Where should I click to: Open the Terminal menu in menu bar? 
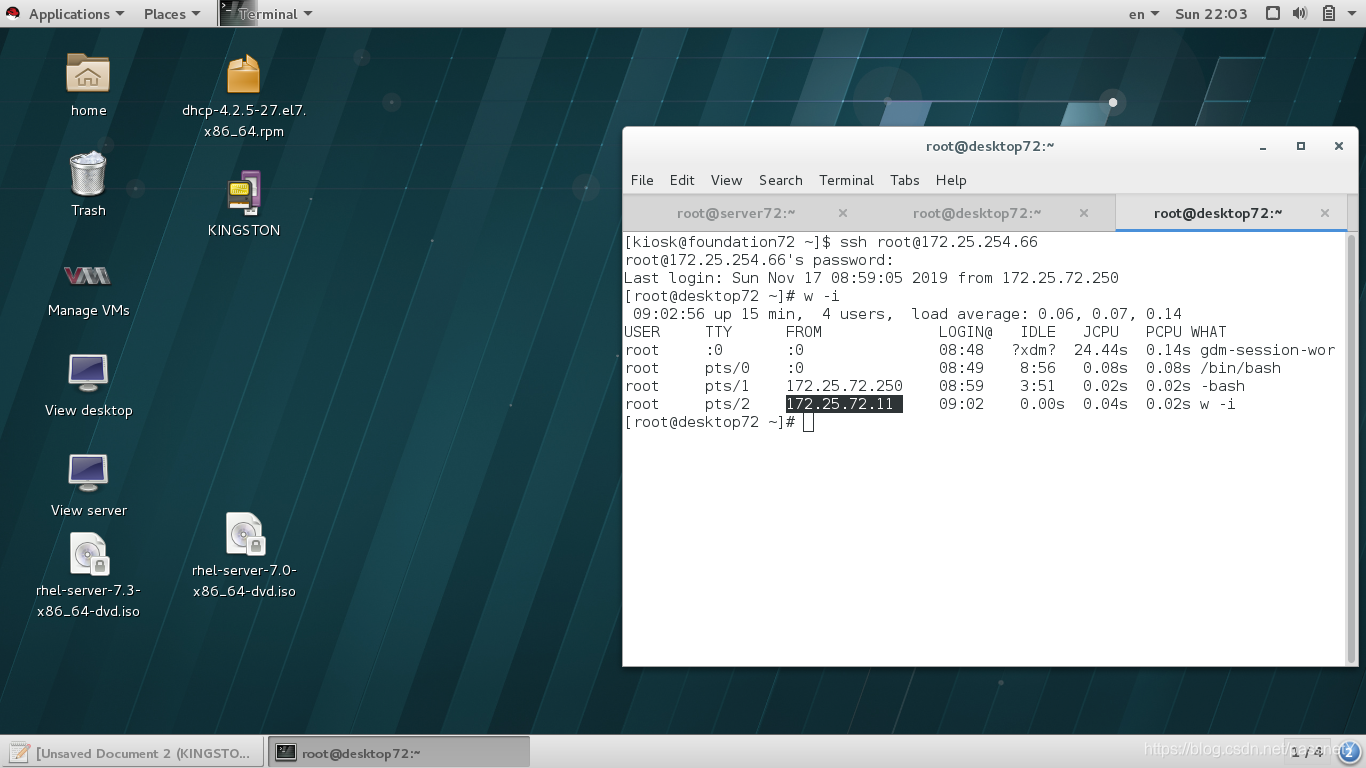pyautogui.click(x=846, y=180)
